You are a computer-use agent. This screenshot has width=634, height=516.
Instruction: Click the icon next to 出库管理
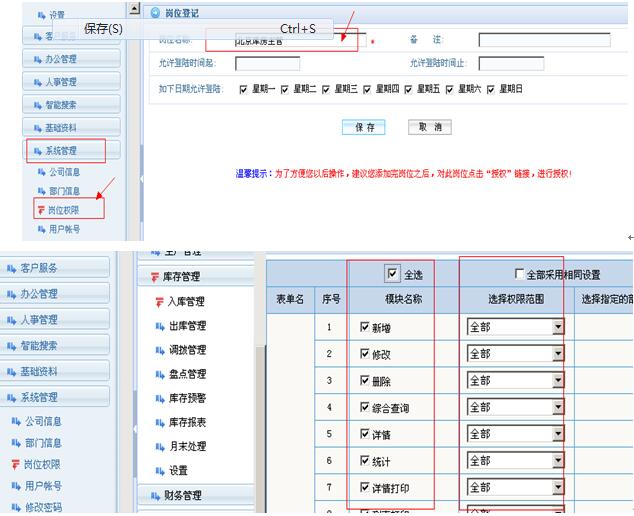159,325
